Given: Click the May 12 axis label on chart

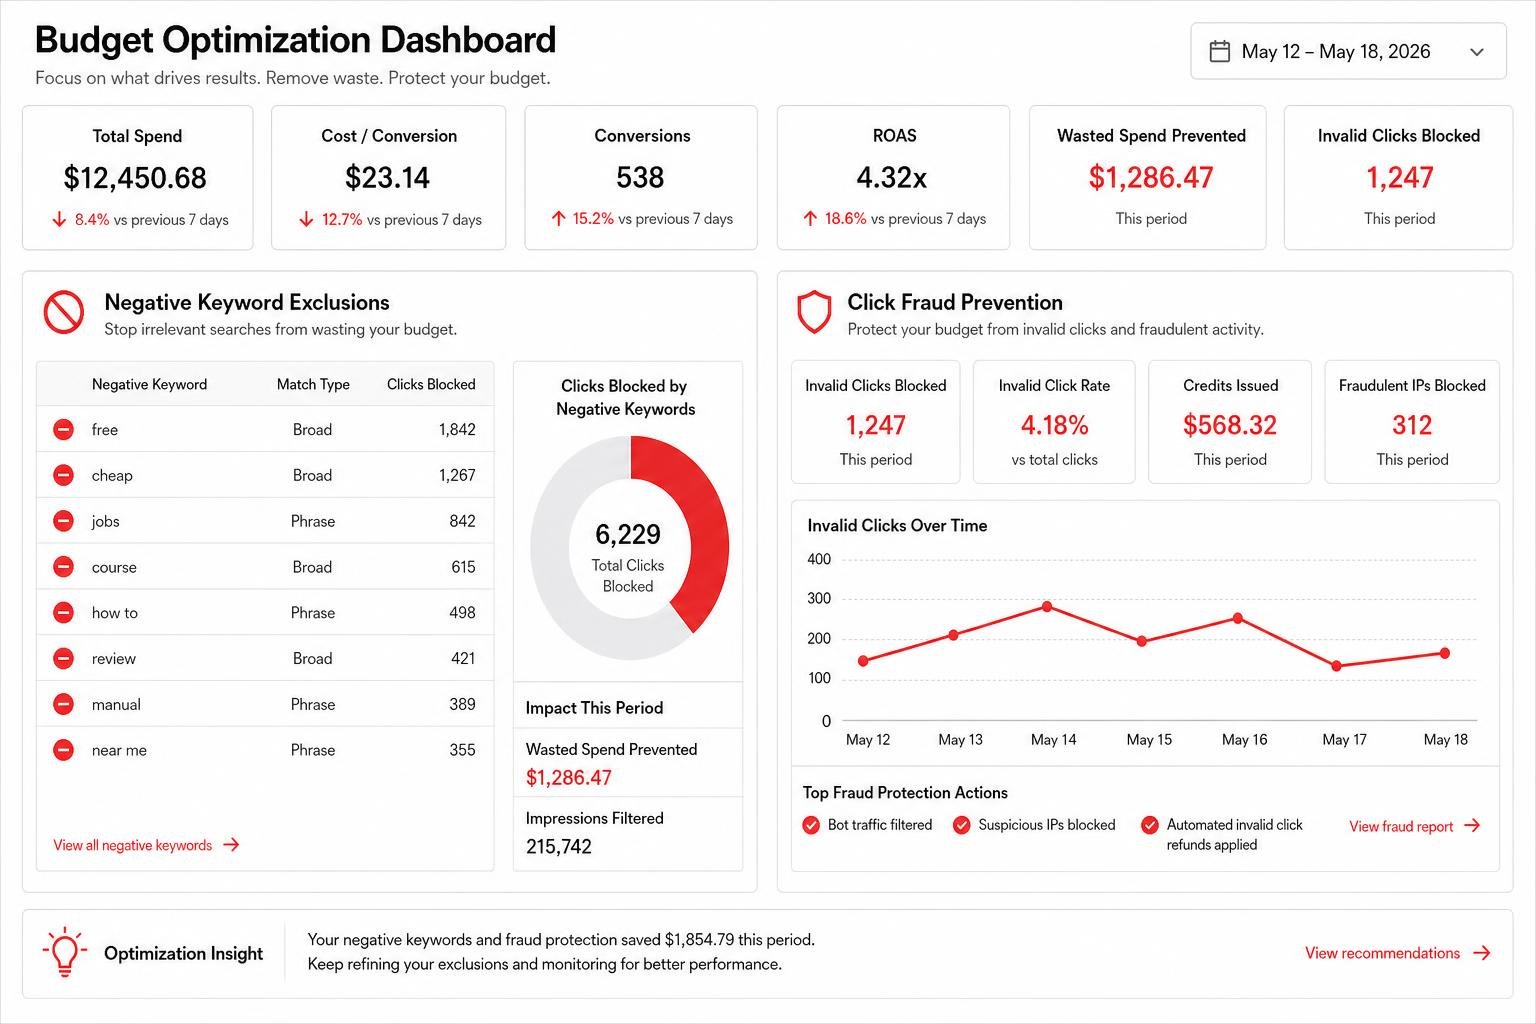Looking at the screenshot, I should (x=868, y=740).
